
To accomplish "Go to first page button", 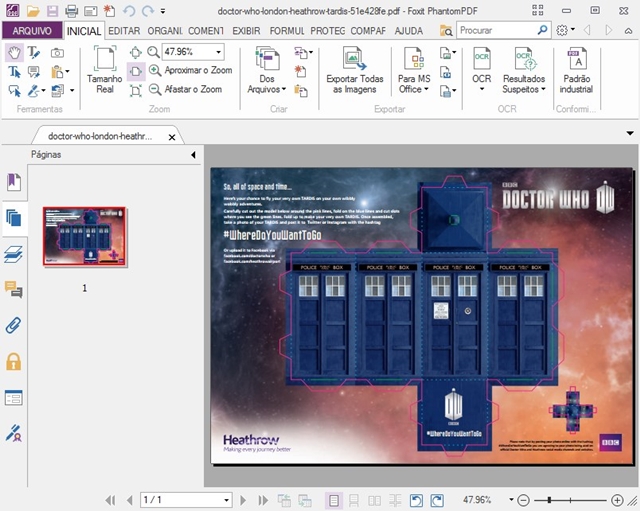I will pos(110,500).
